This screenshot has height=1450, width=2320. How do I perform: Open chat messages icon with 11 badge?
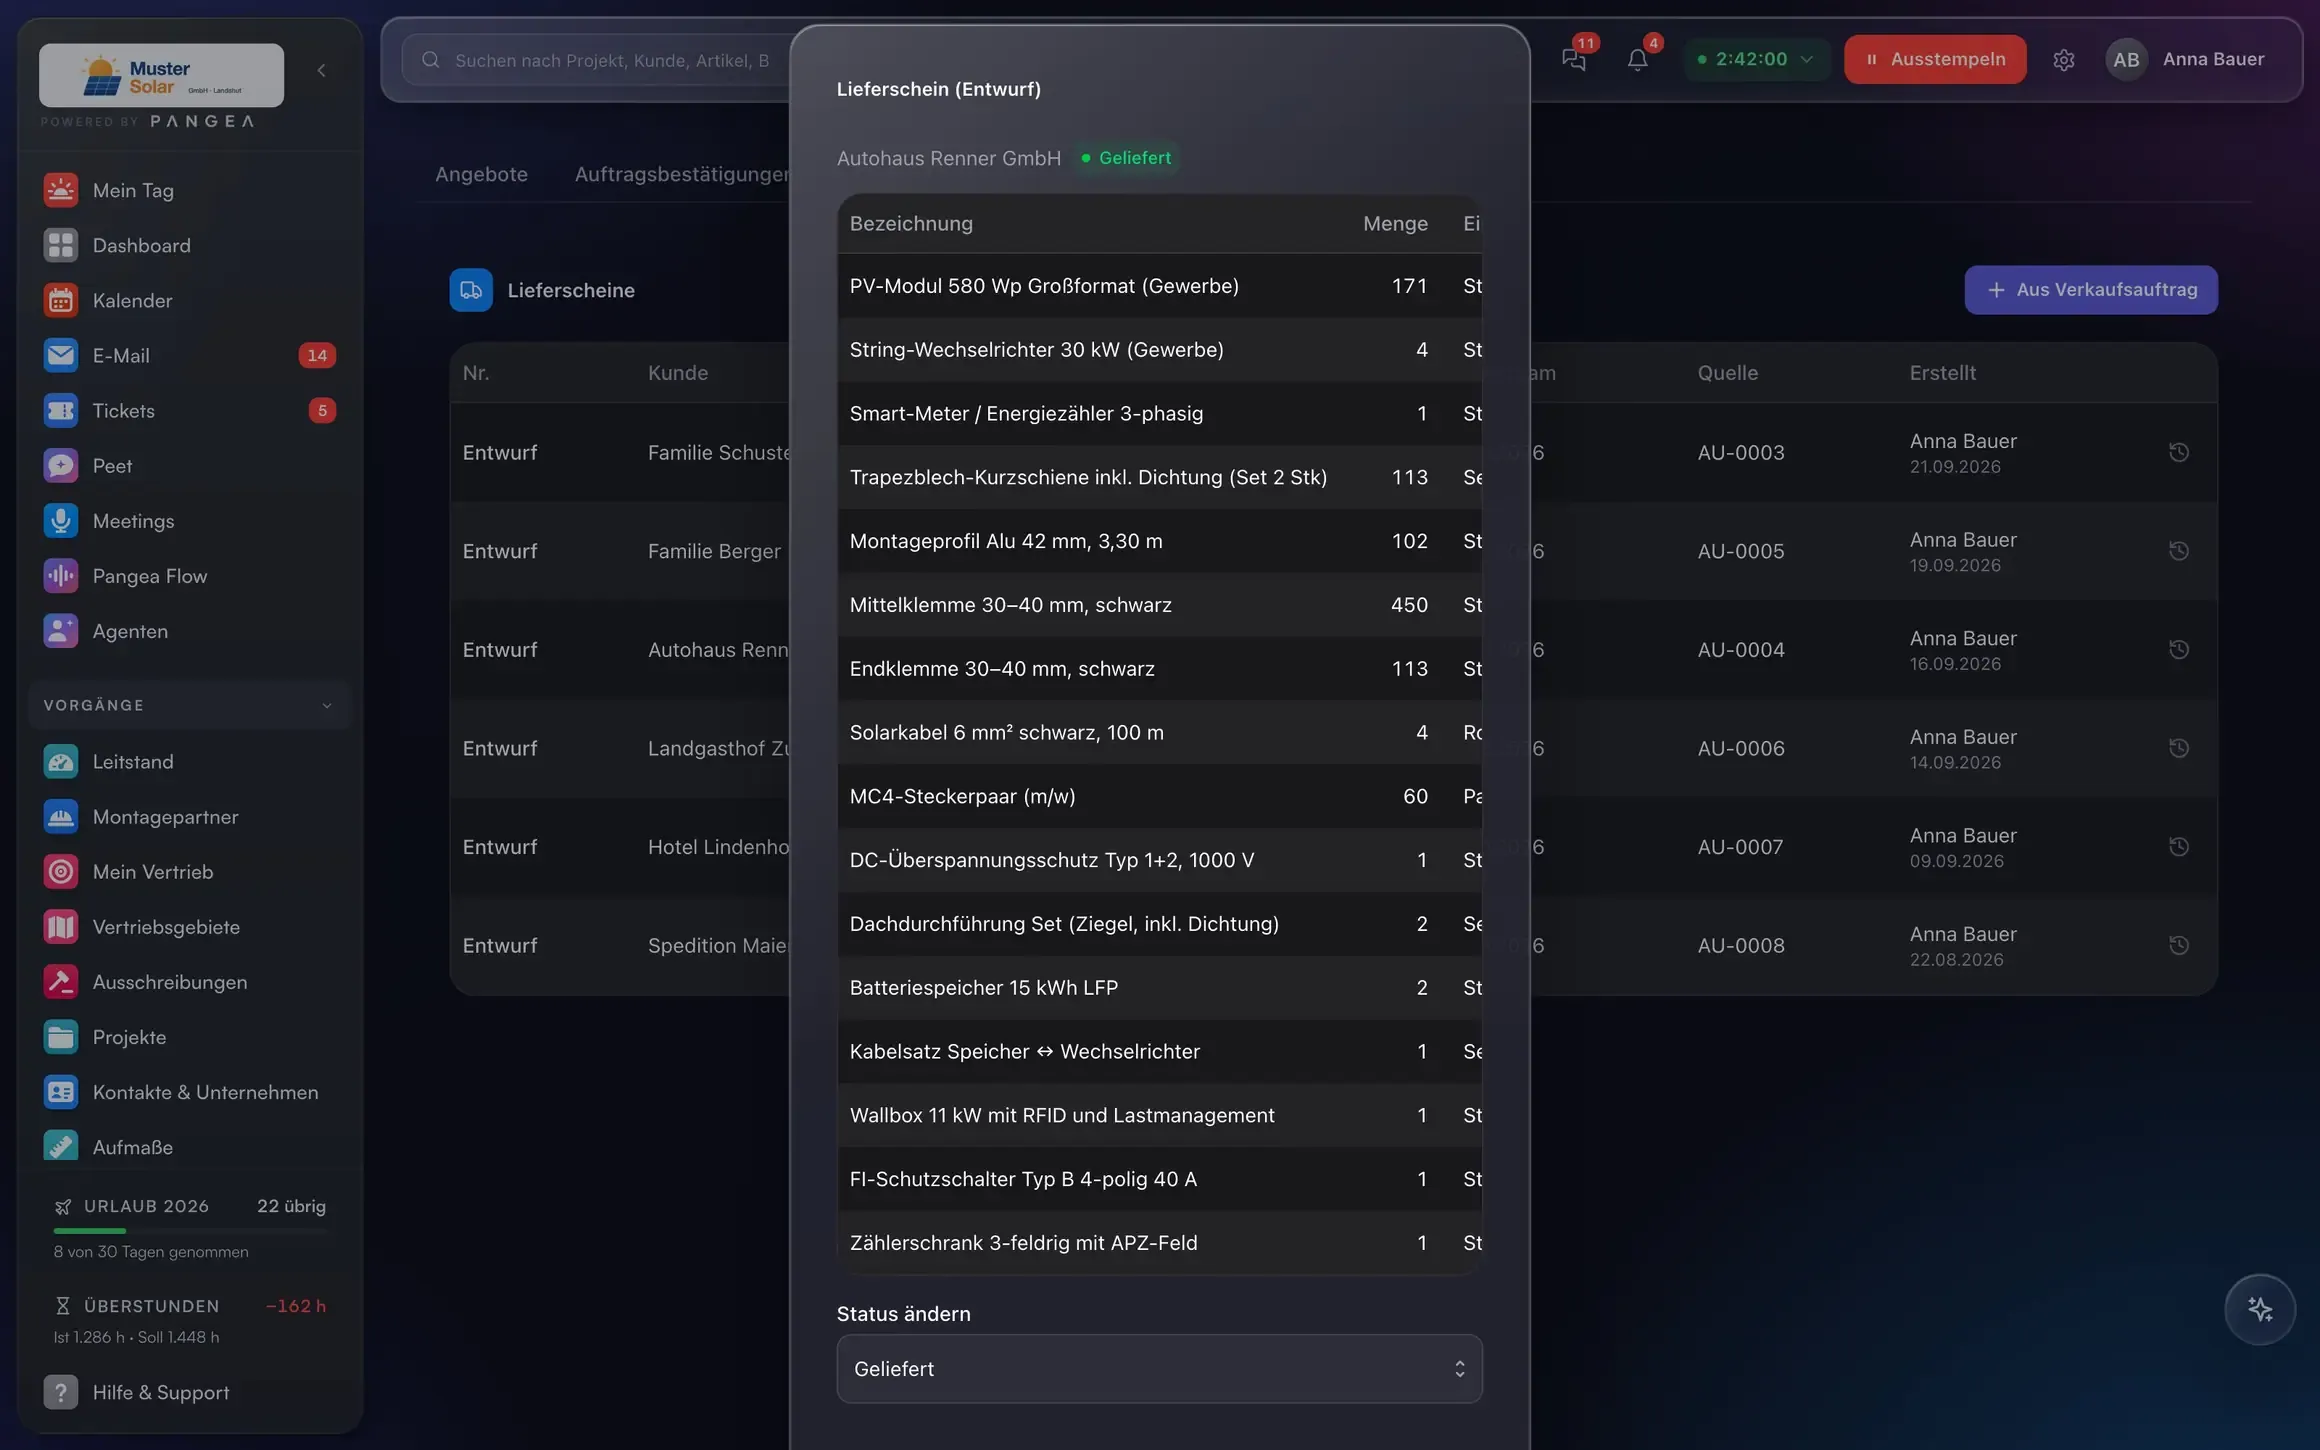(x=1574, y=59)
